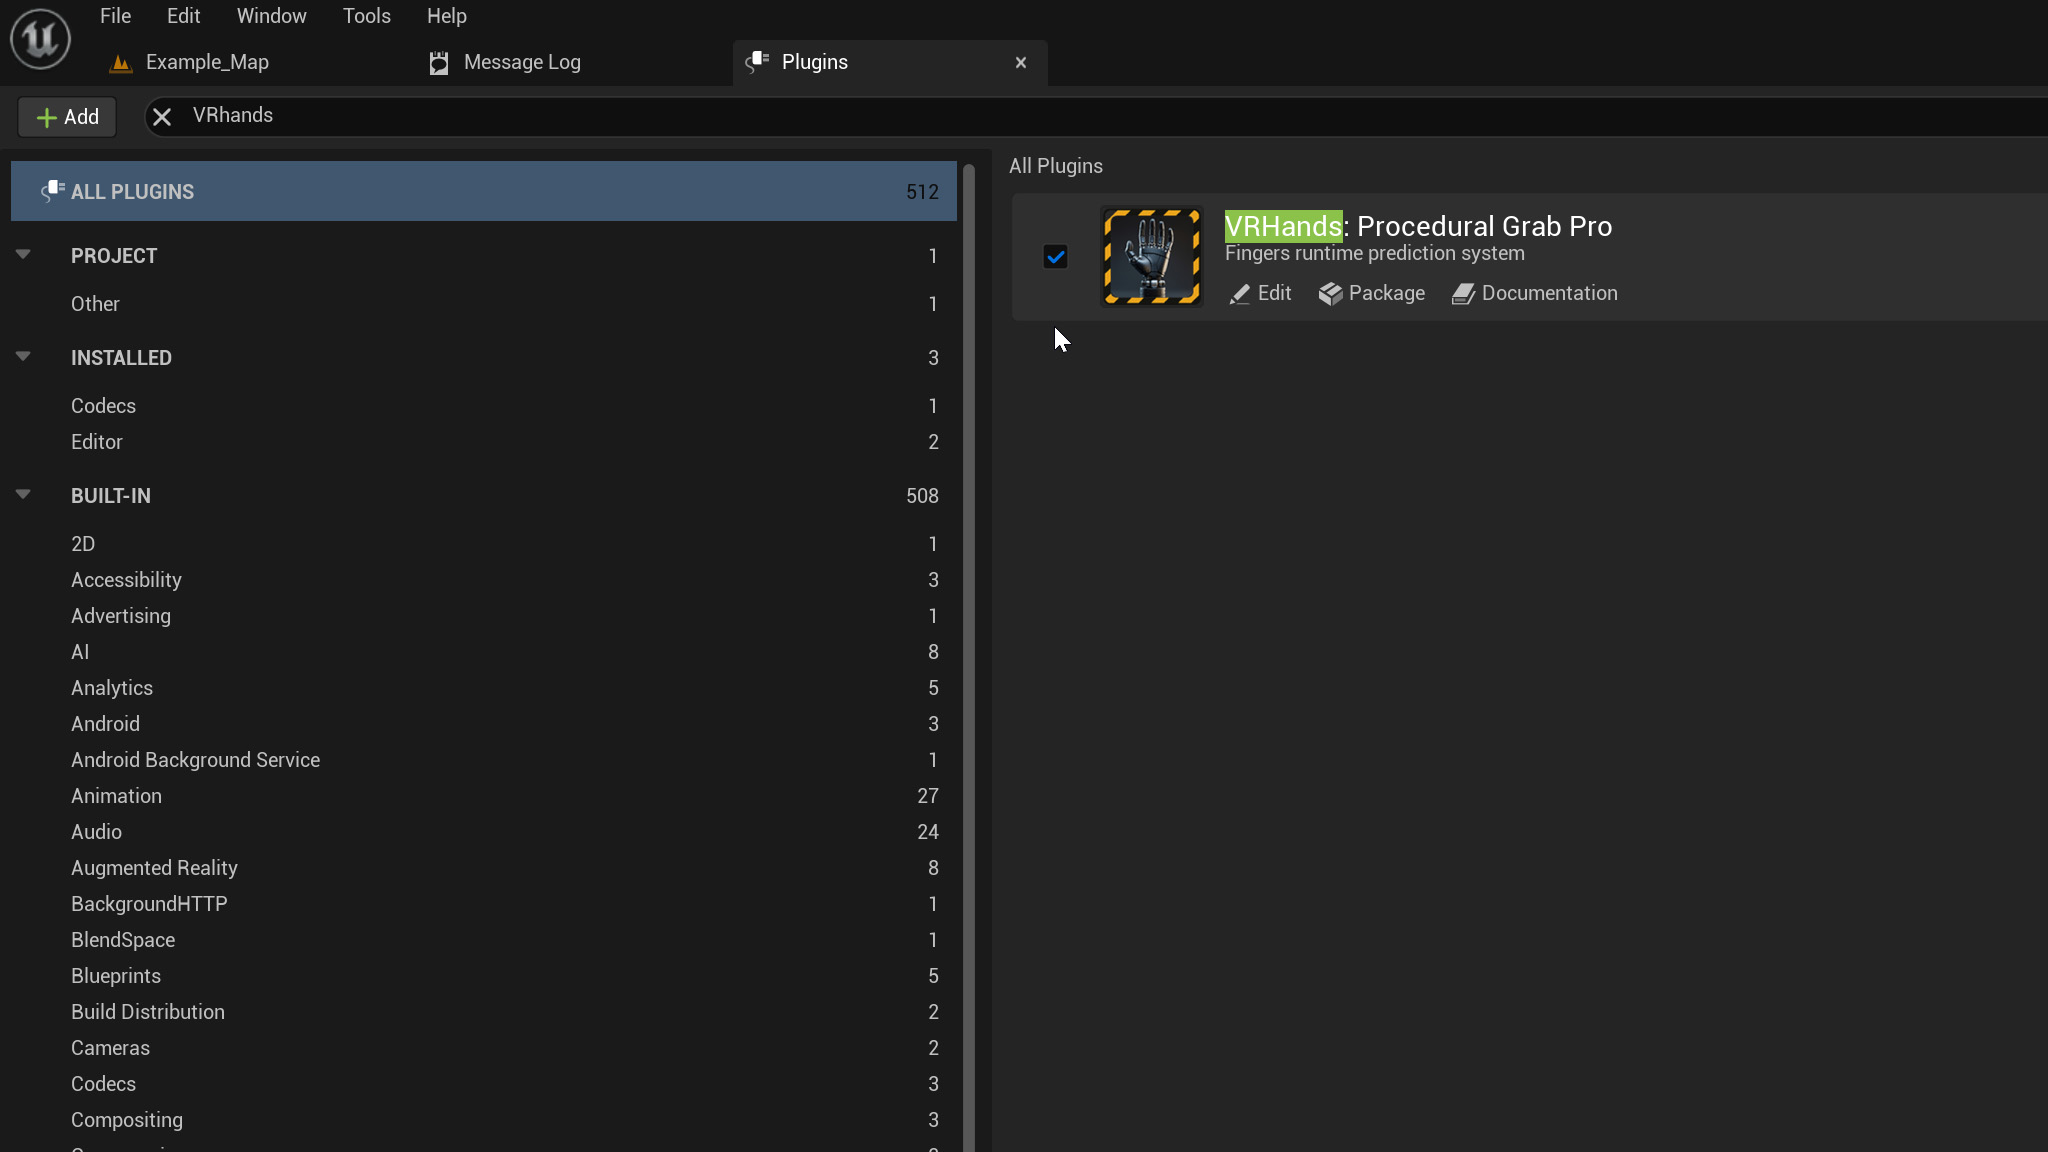Click the Plugins tab plug icon
This screenshot has width=2048, height=1152.
[757, 62]
